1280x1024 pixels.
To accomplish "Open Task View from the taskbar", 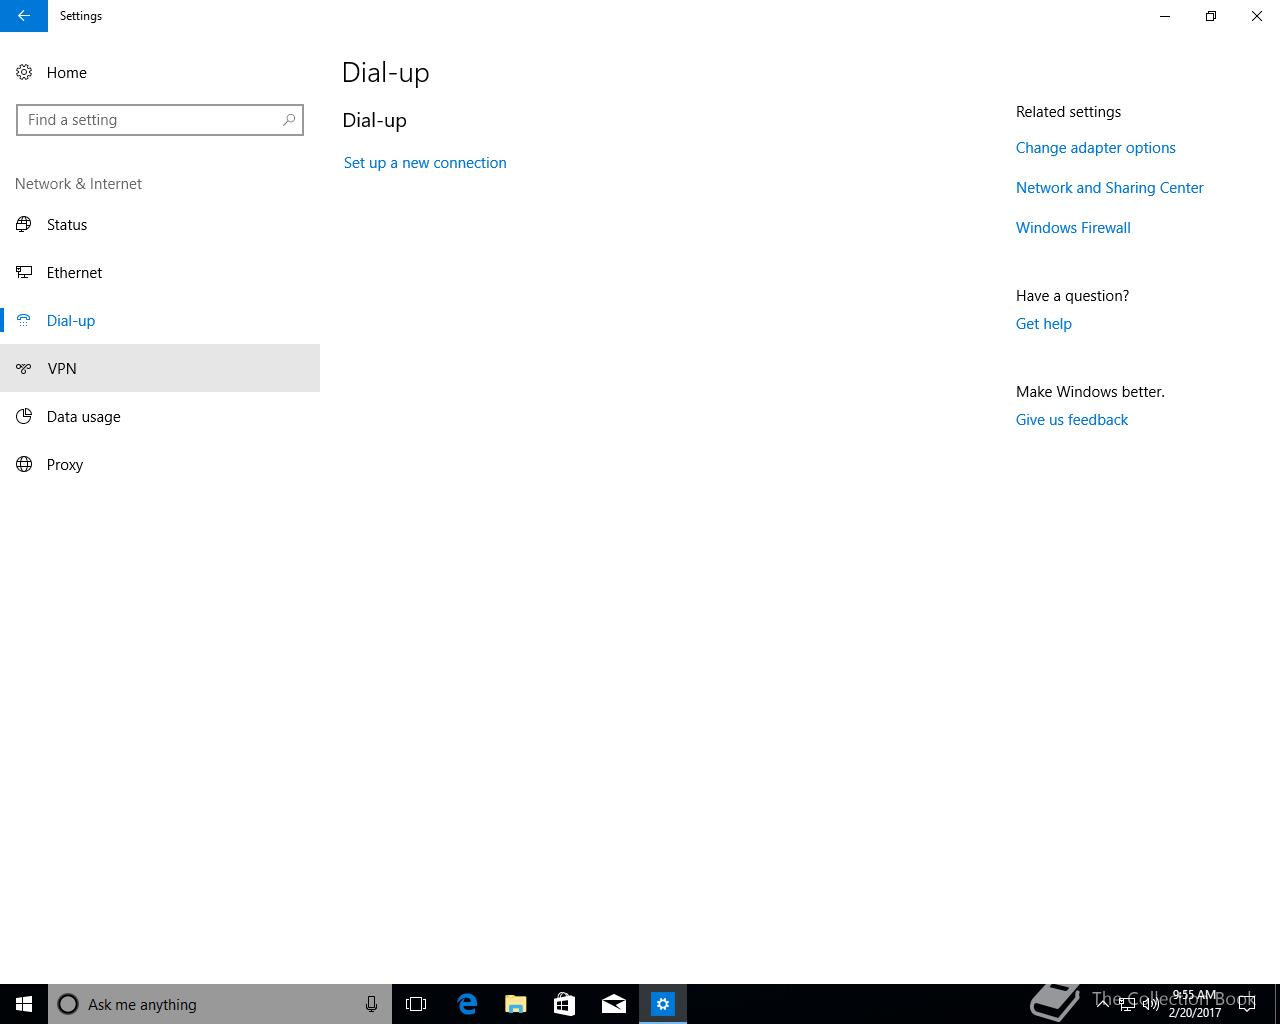I will [416, 1004].
